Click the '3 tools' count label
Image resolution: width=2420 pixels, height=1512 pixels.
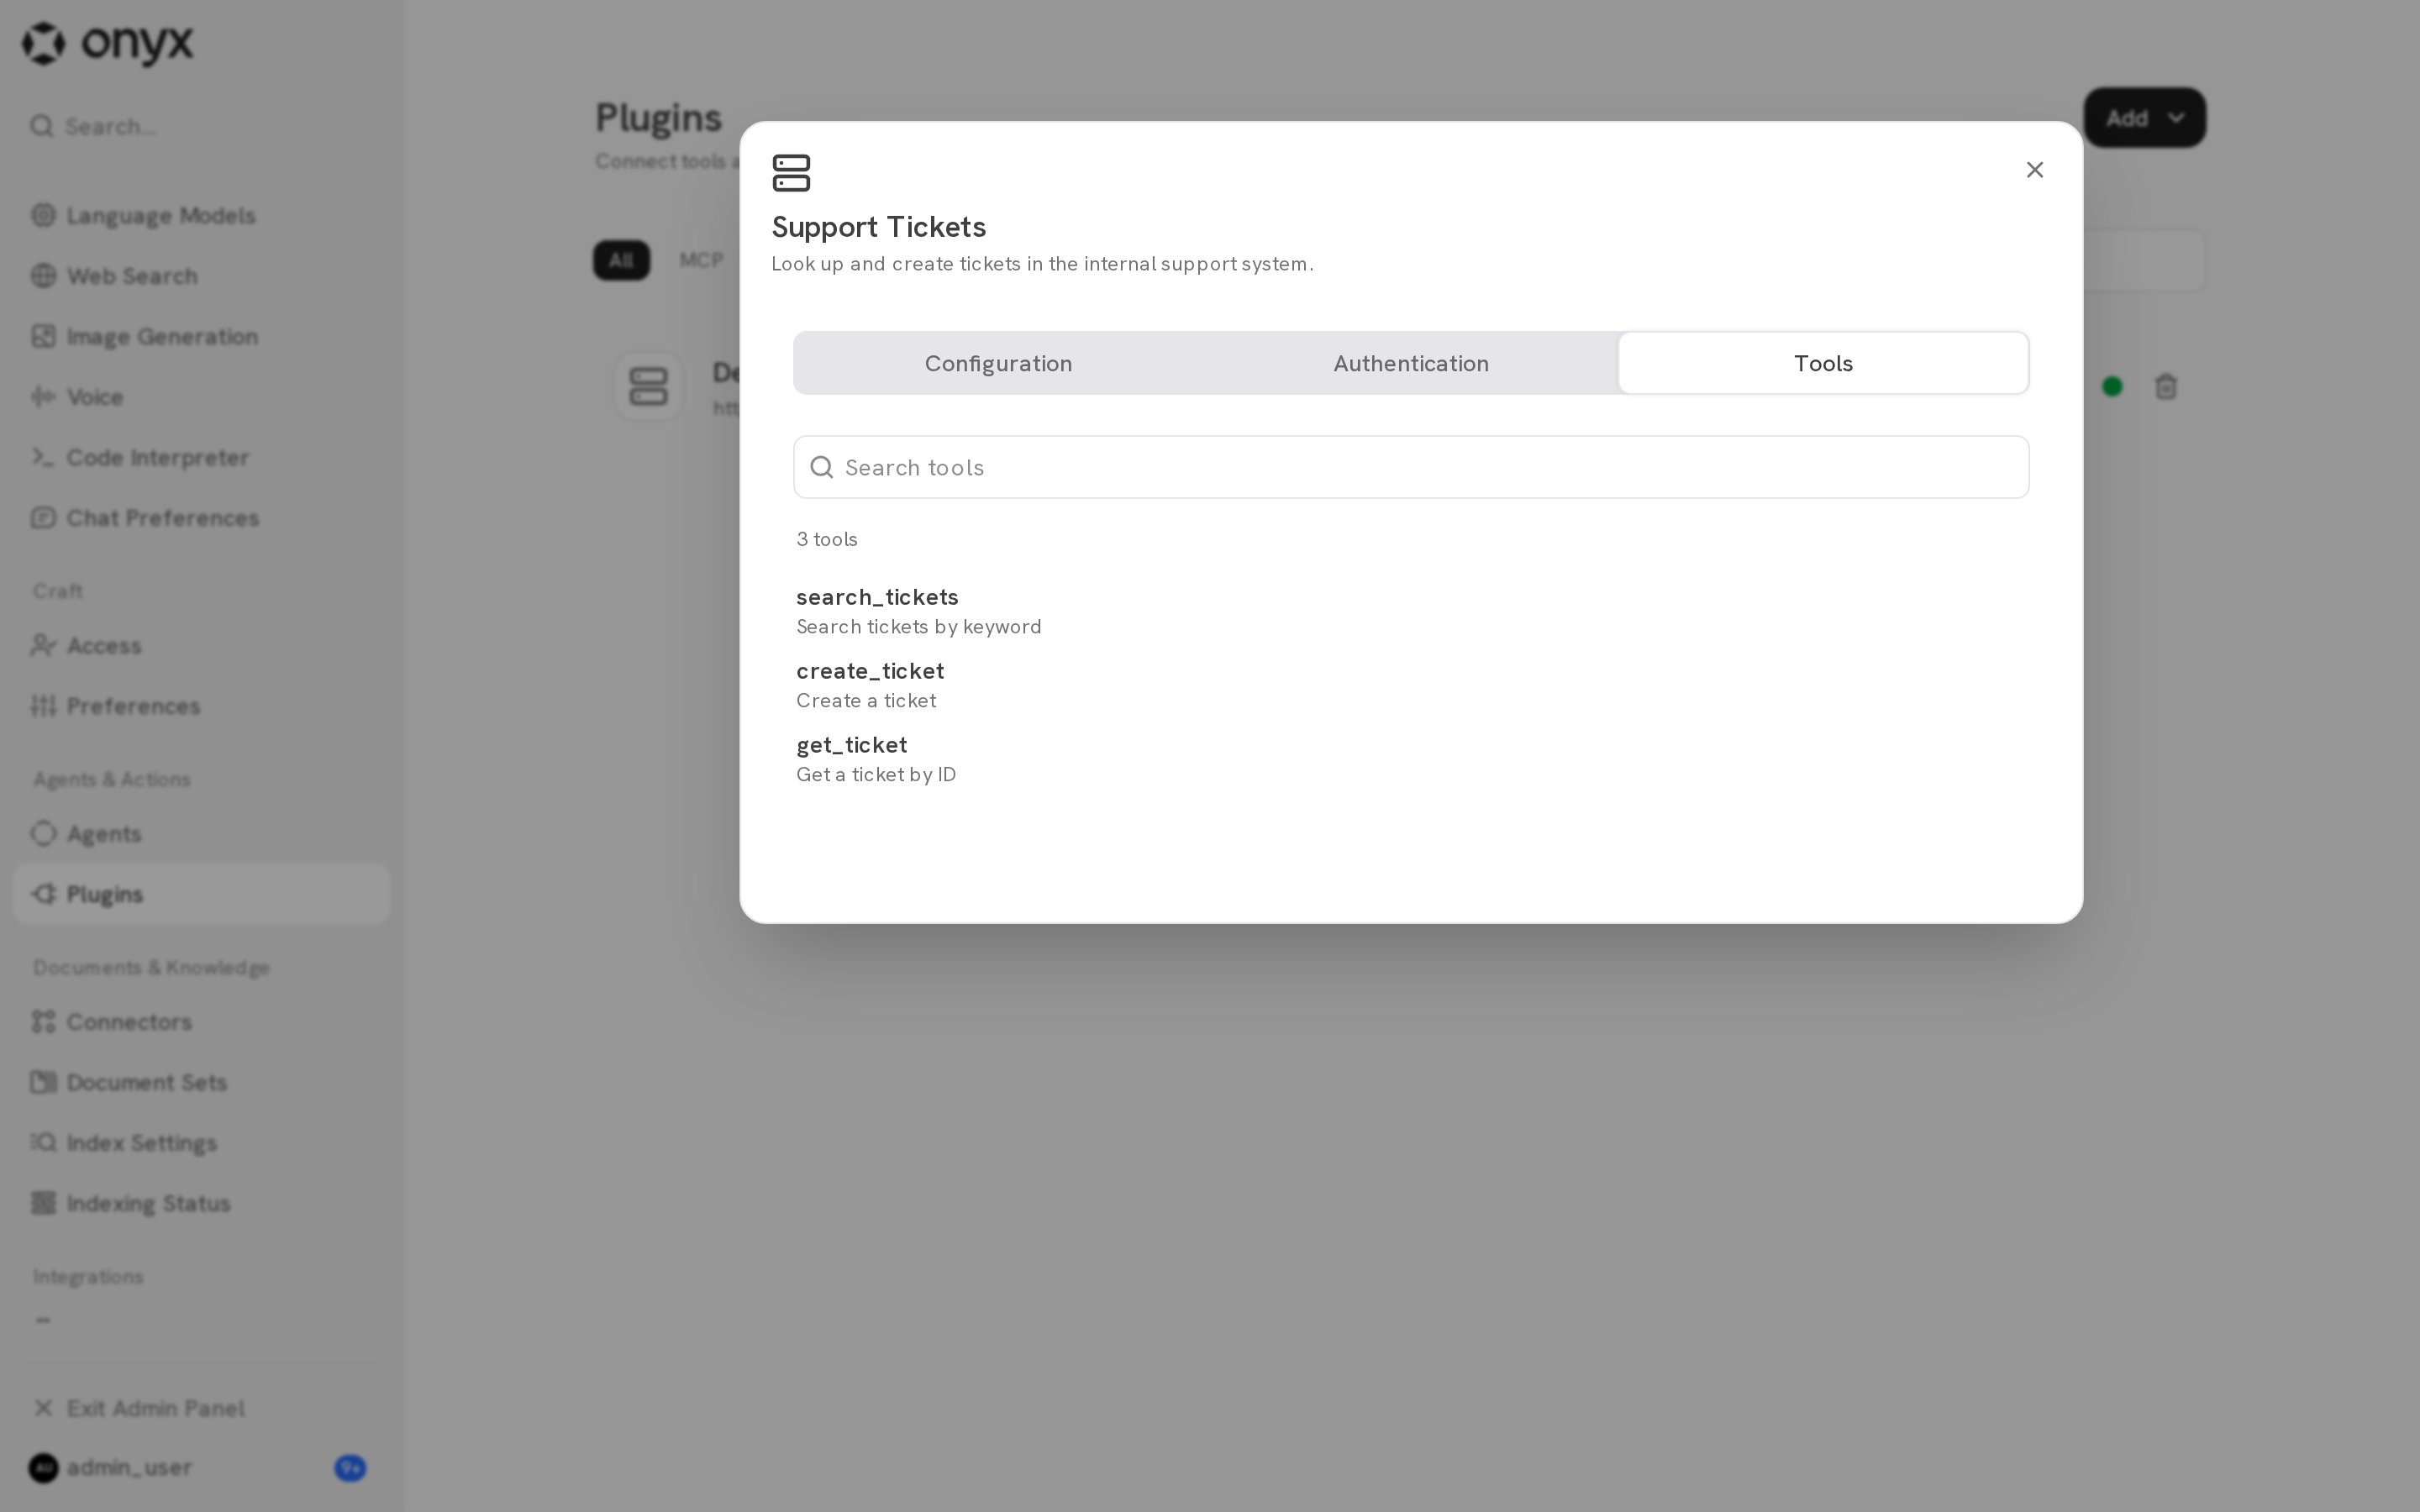[x=827, y=539]
